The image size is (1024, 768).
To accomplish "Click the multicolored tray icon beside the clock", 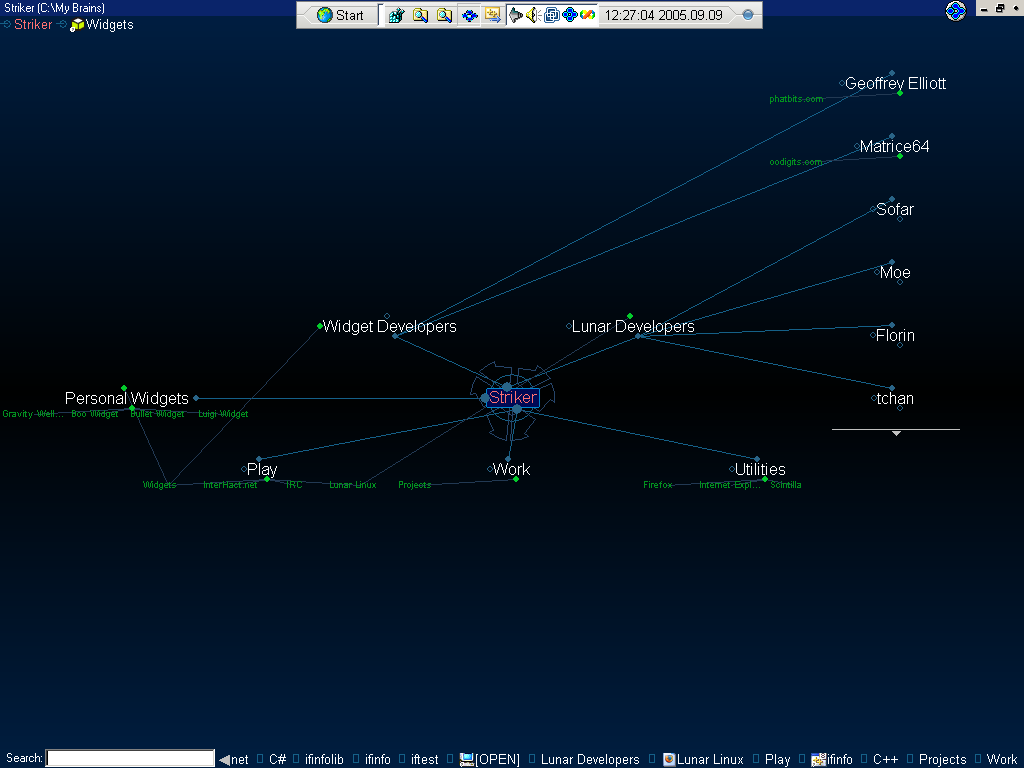I will click(x=587, y=15).
